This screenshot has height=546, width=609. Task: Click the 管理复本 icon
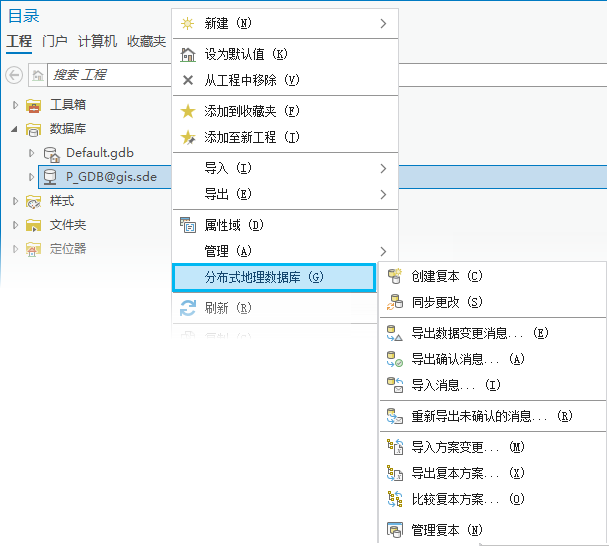[394, 529]
